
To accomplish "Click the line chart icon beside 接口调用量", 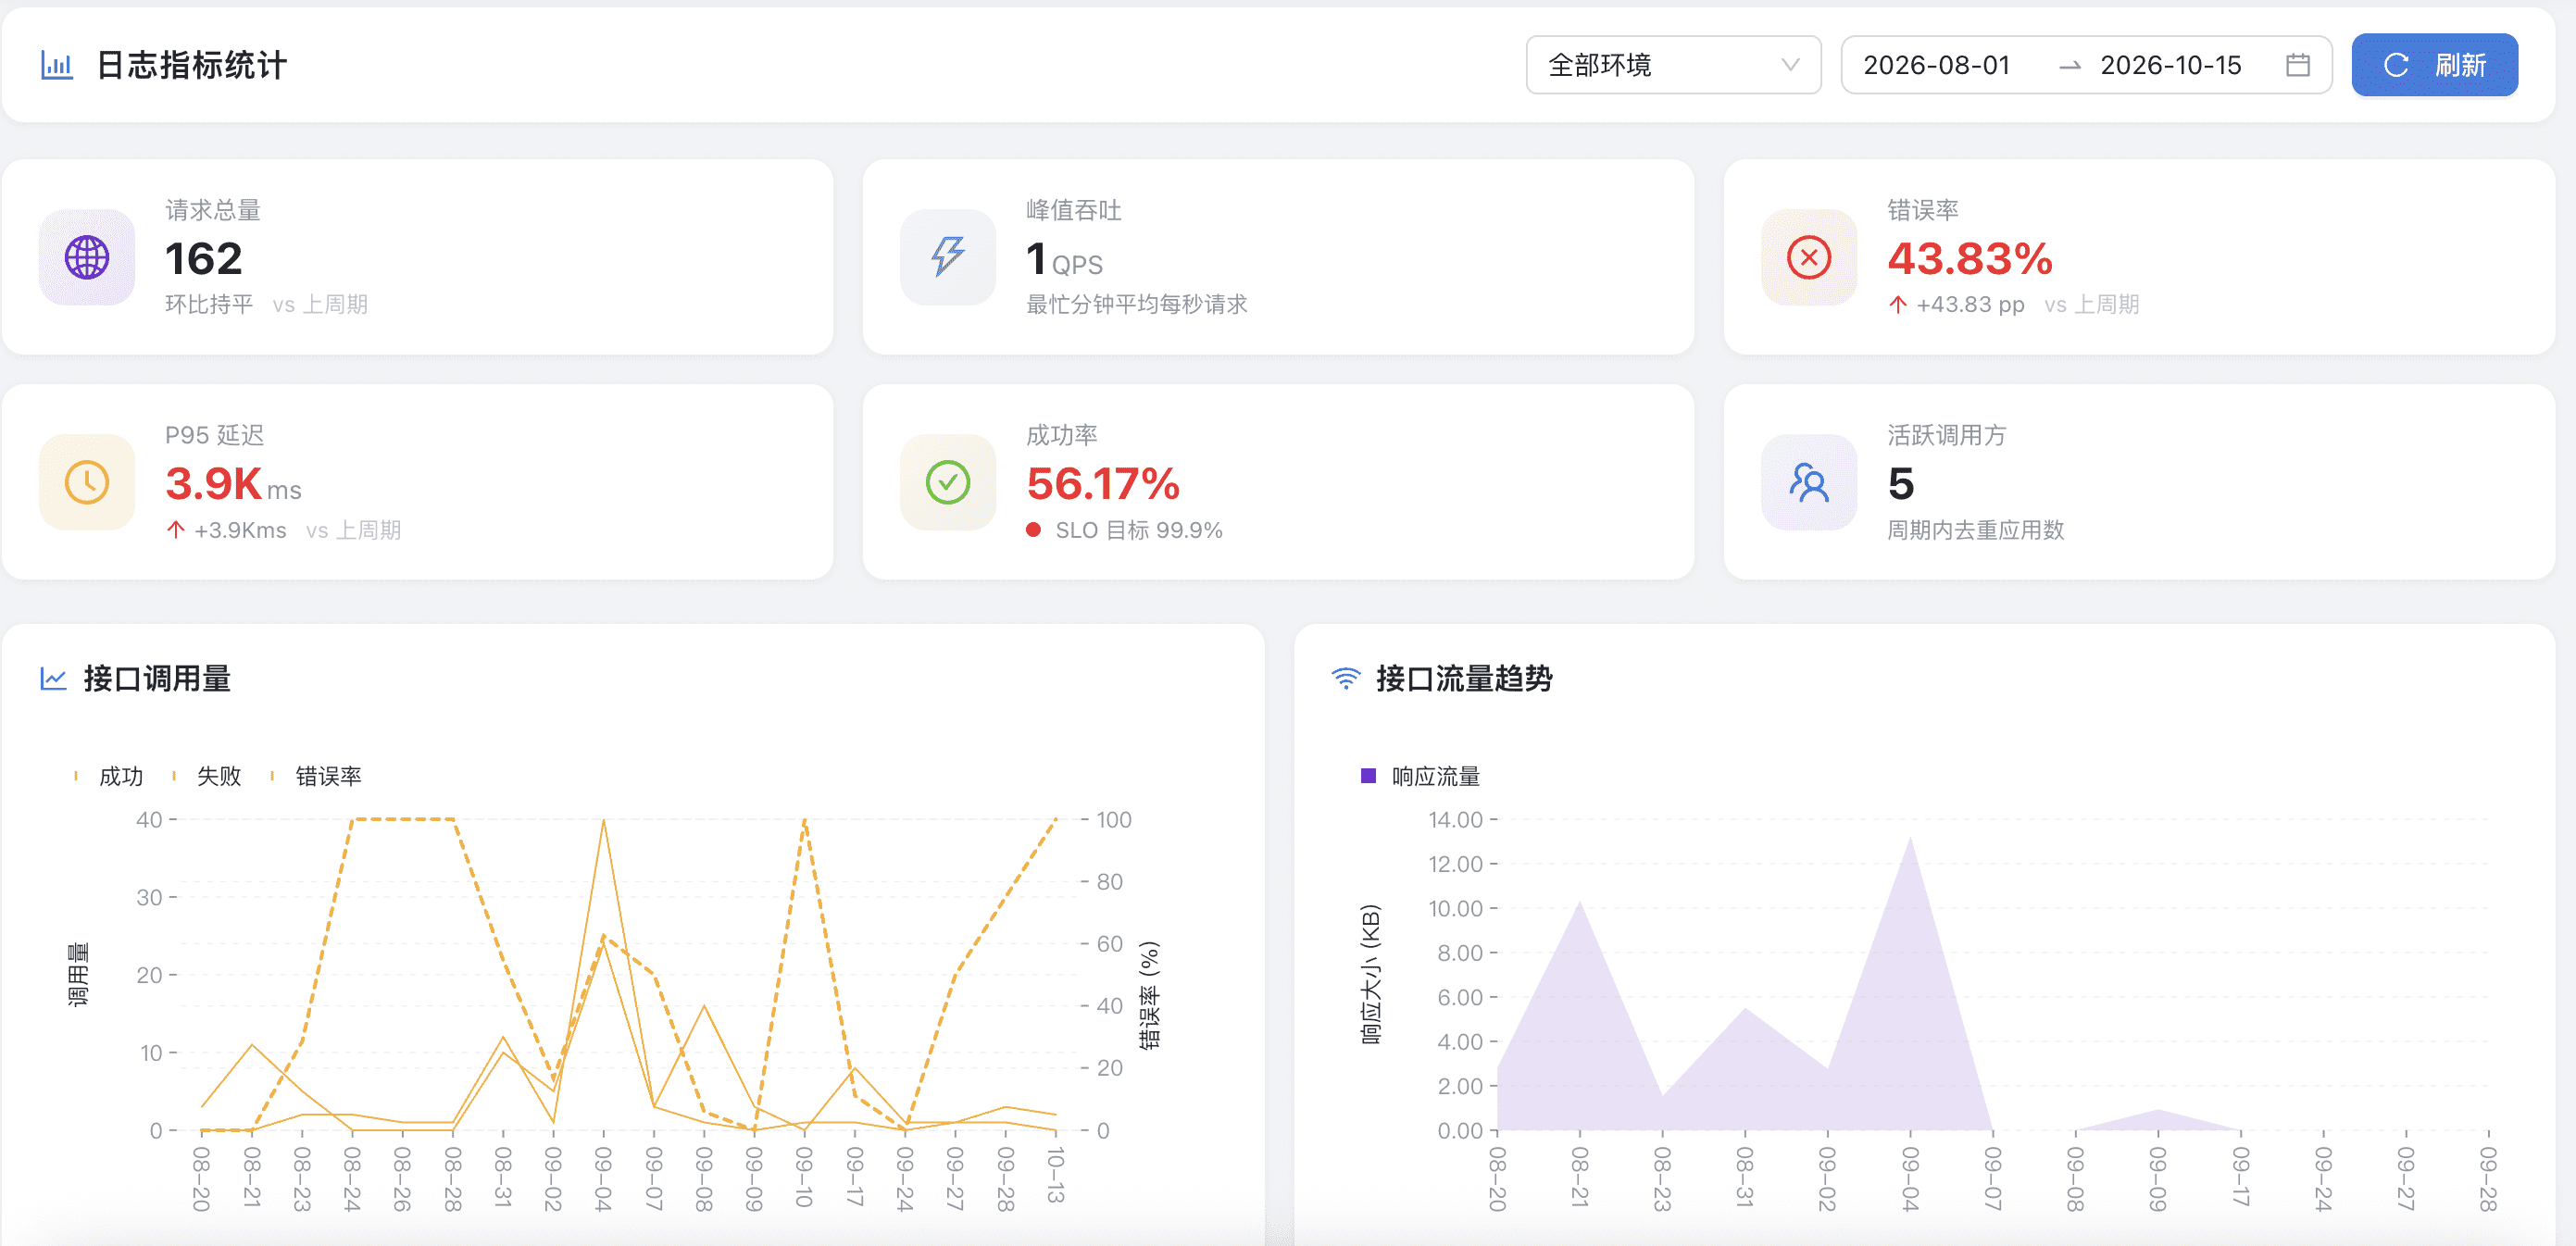I will (53, 678).
